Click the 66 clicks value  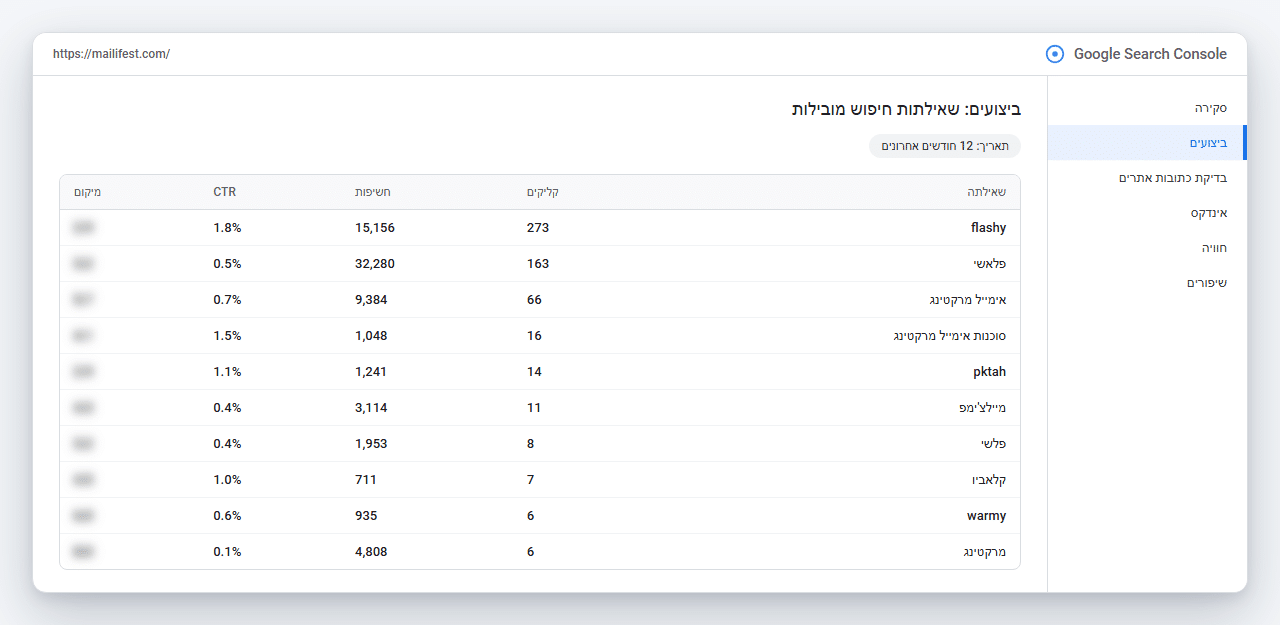(534, 300)
